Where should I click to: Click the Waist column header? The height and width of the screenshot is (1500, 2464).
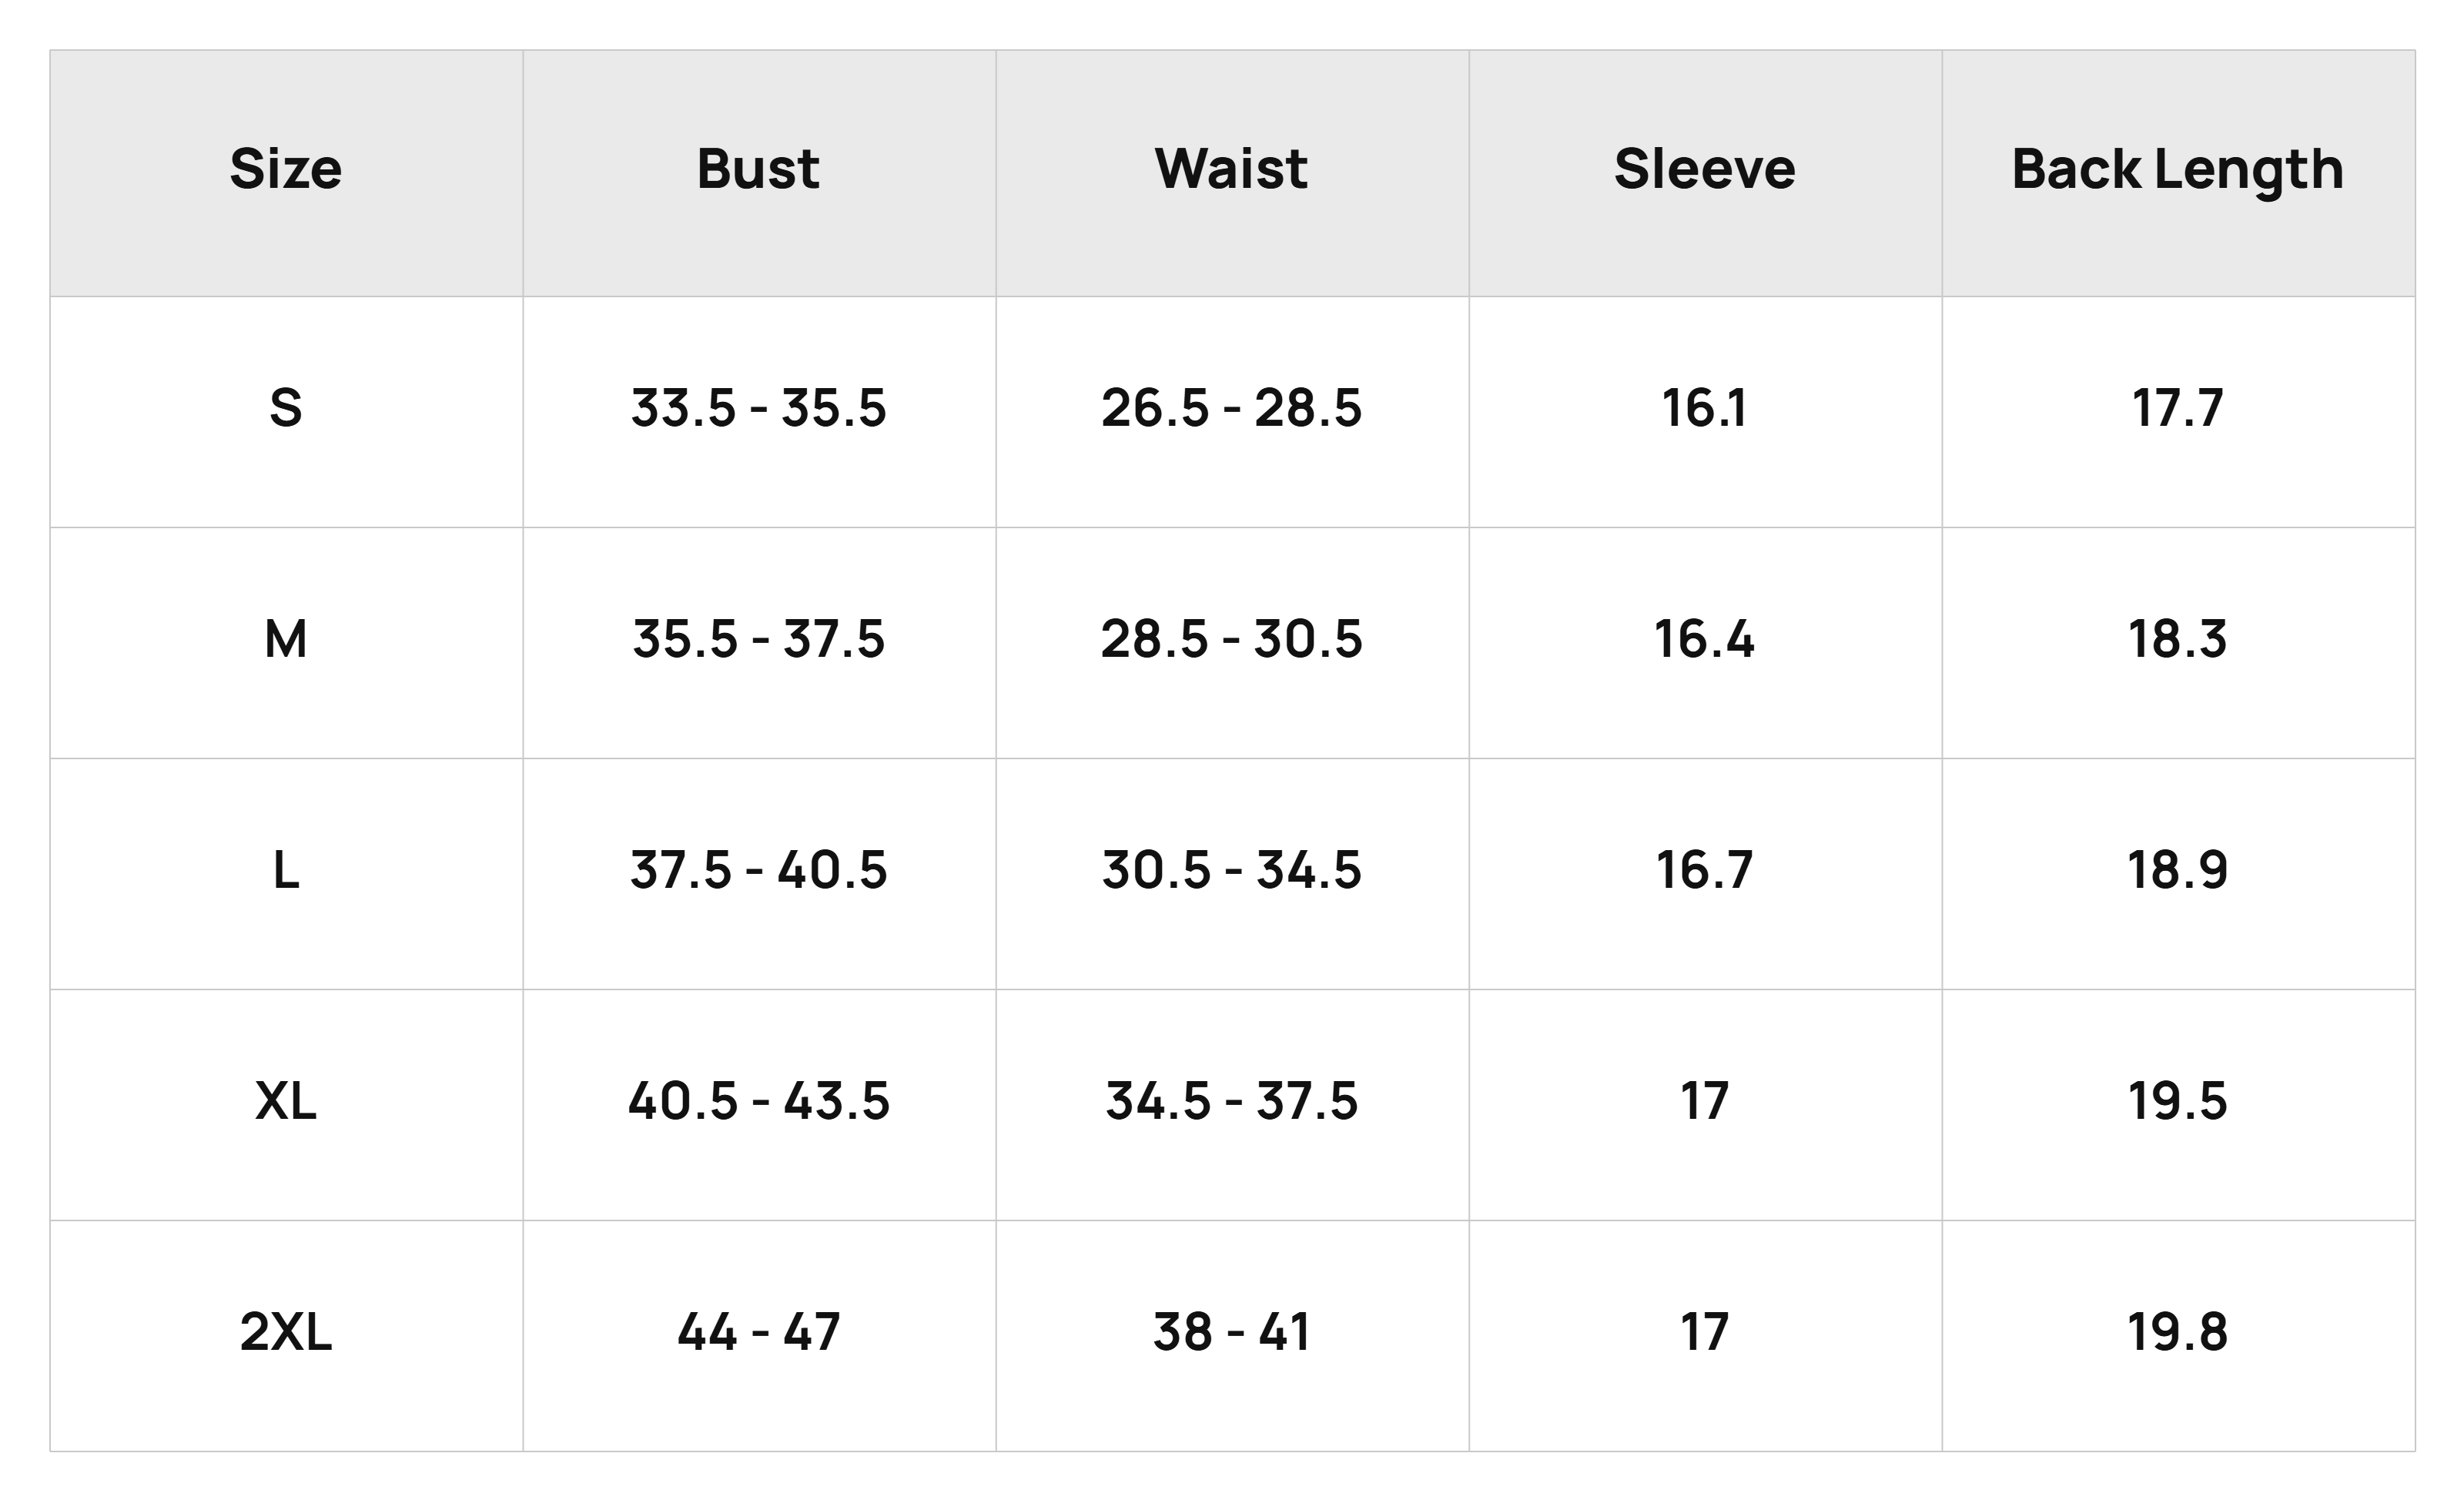point(1231,168)
